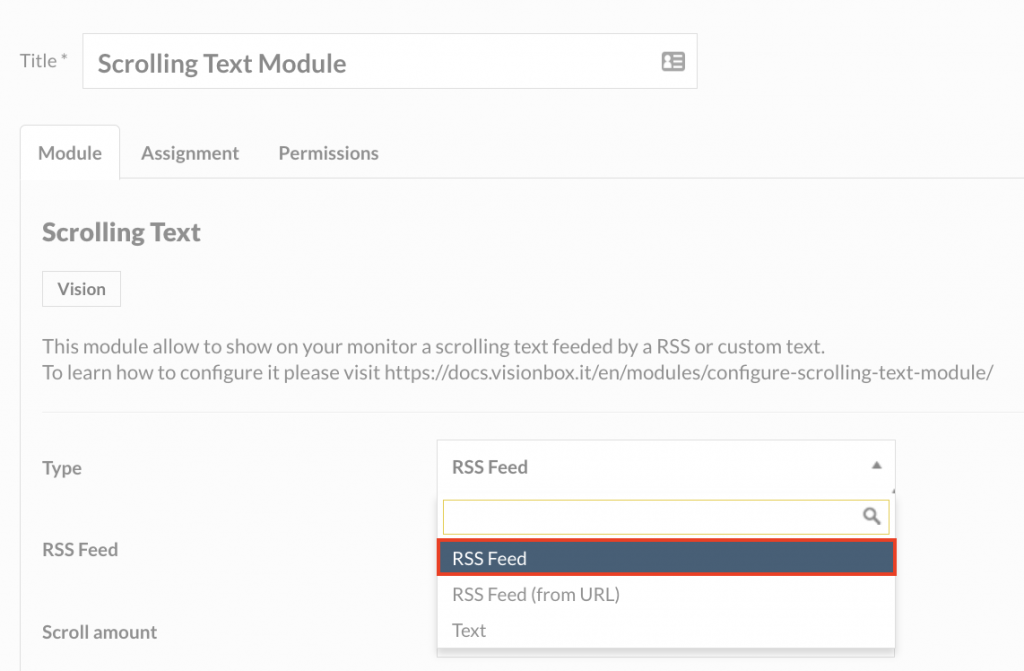Switch to the Module tab
This screenshot has height=671, width=1024.
coord(70,153)
